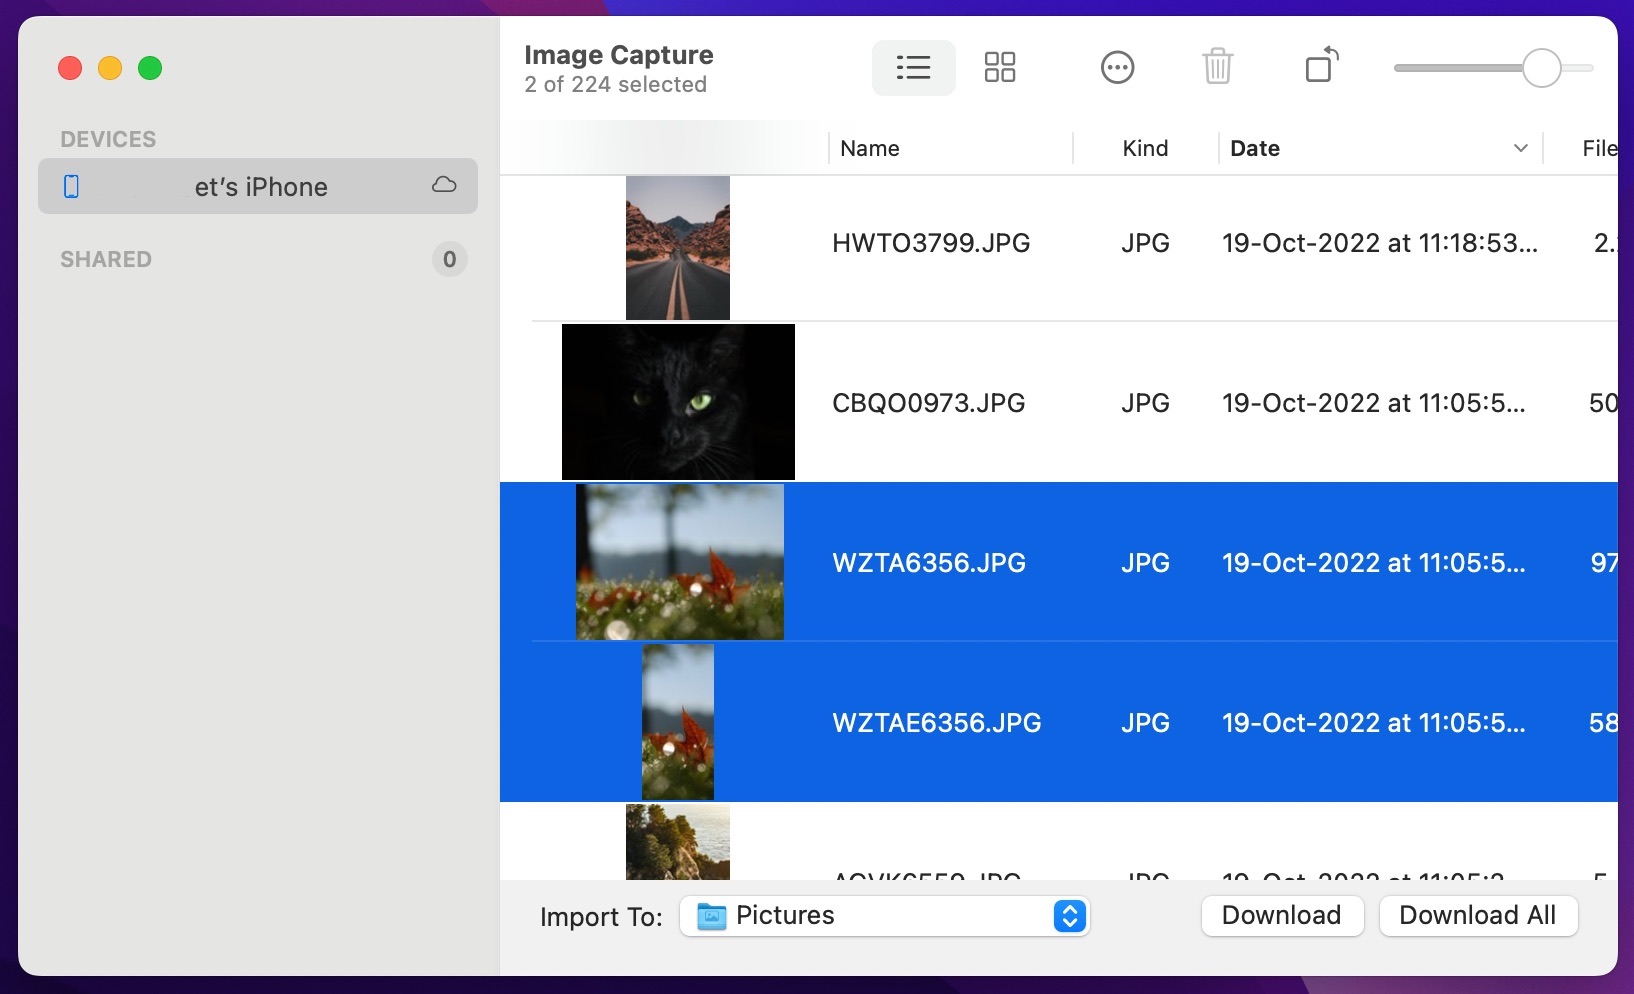Select the iPhone device in sidebar
Screen dimensions: 1634x994
pyautogui.click(x=258, y=186)
